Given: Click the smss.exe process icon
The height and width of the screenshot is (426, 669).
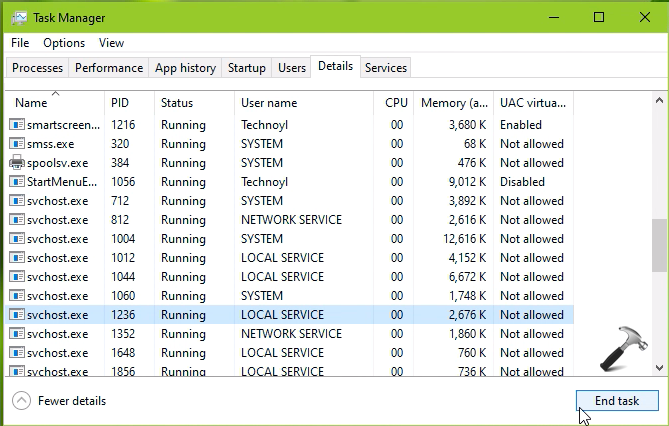Looking at the screenshot, I should pos(17,144).
